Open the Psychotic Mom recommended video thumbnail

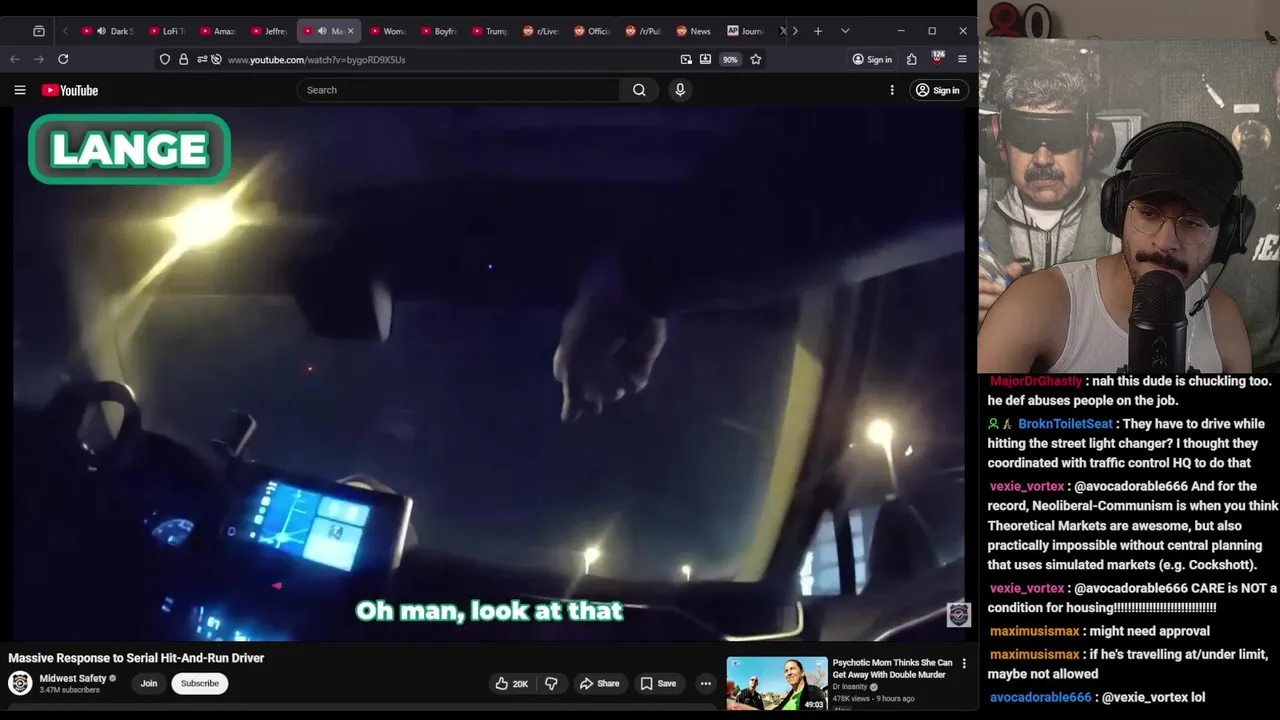coord(777,684)
